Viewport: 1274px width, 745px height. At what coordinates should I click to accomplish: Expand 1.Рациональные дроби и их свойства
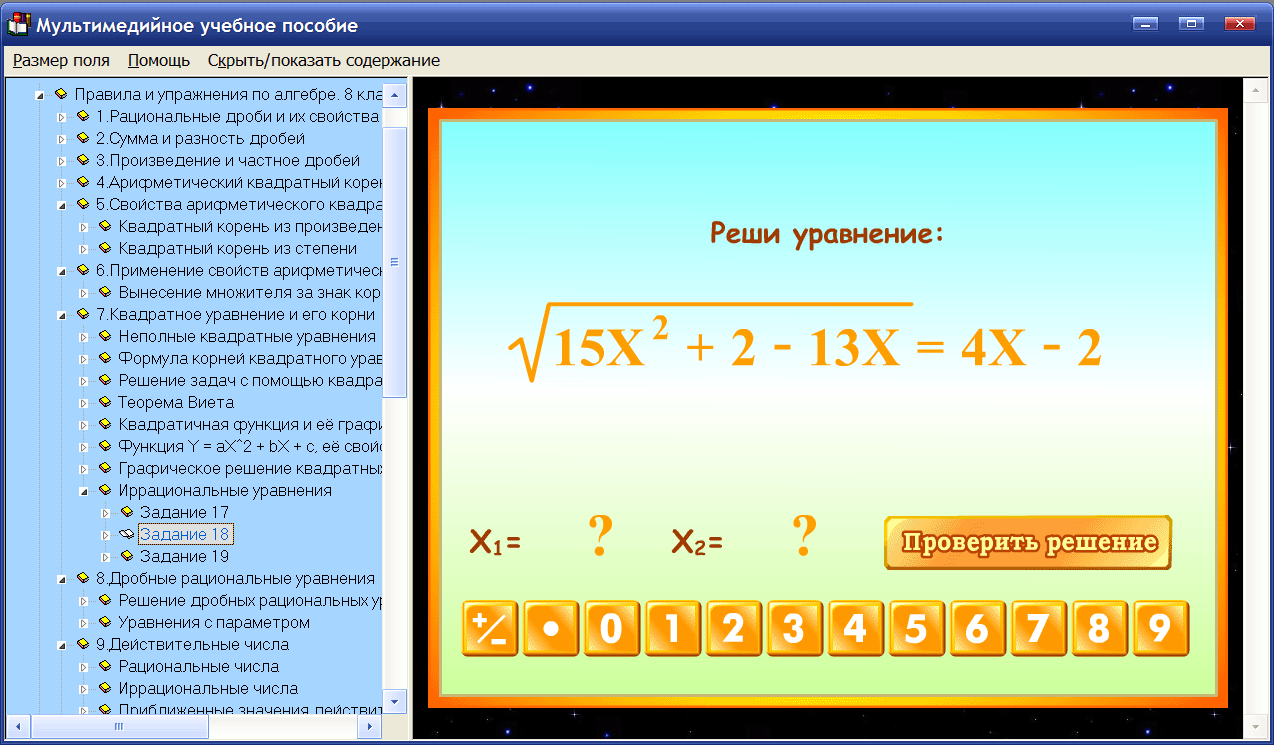click(61, 117)
